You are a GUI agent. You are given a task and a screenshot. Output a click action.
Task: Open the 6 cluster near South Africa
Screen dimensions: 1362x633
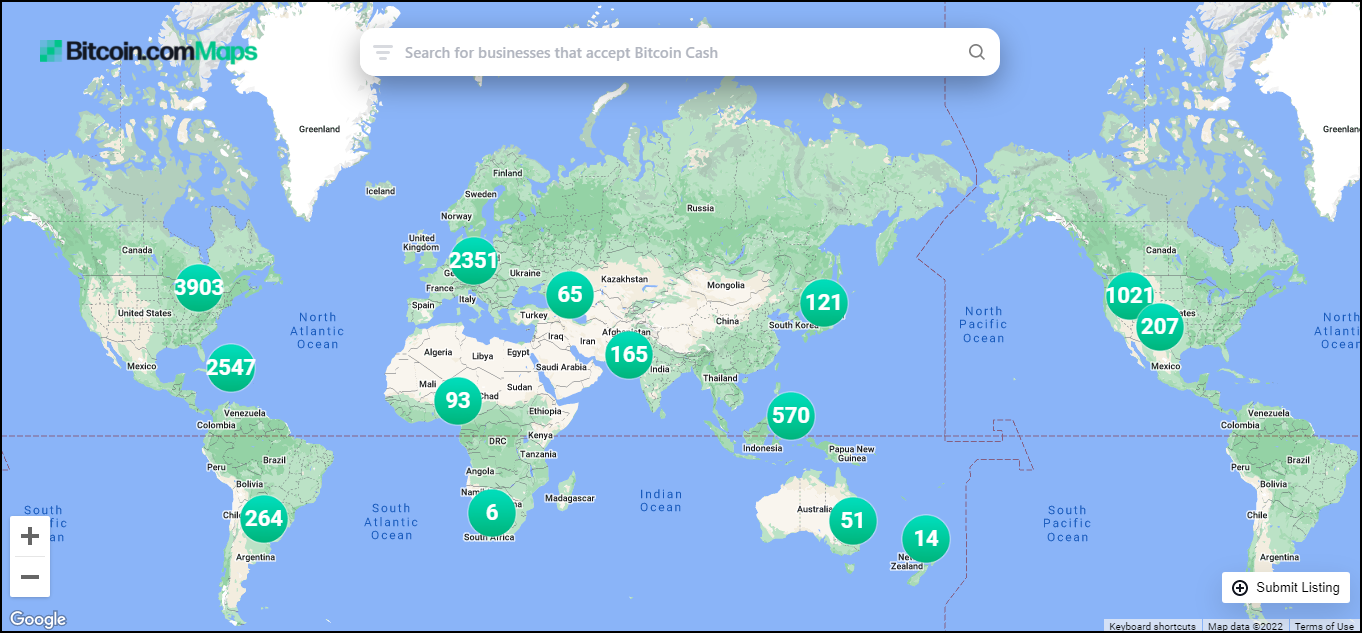point(492,512)
